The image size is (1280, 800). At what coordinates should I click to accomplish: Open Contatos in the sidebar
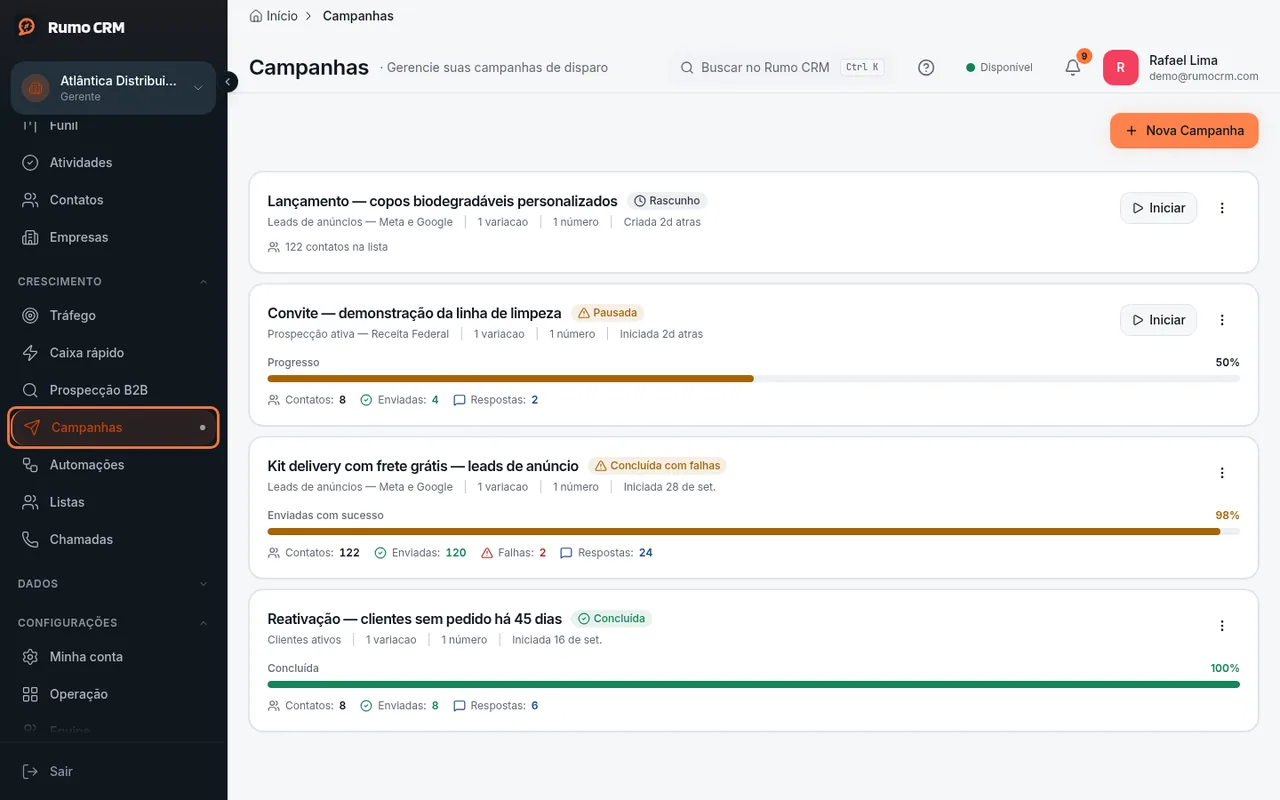(x=113, y=200)
